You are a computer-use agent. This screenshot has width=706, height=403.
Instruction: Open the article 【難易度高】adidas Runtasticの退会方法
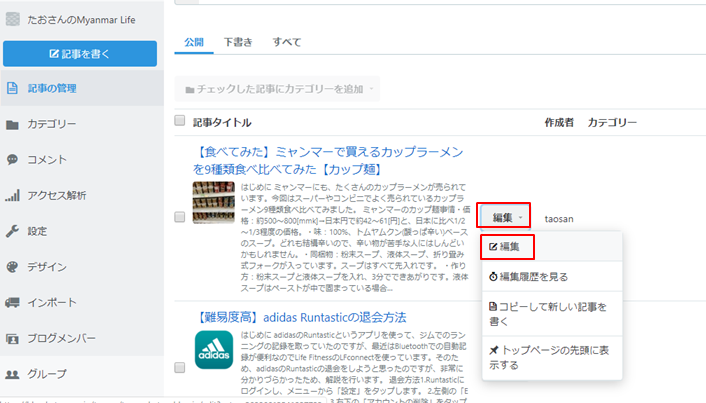300,317
